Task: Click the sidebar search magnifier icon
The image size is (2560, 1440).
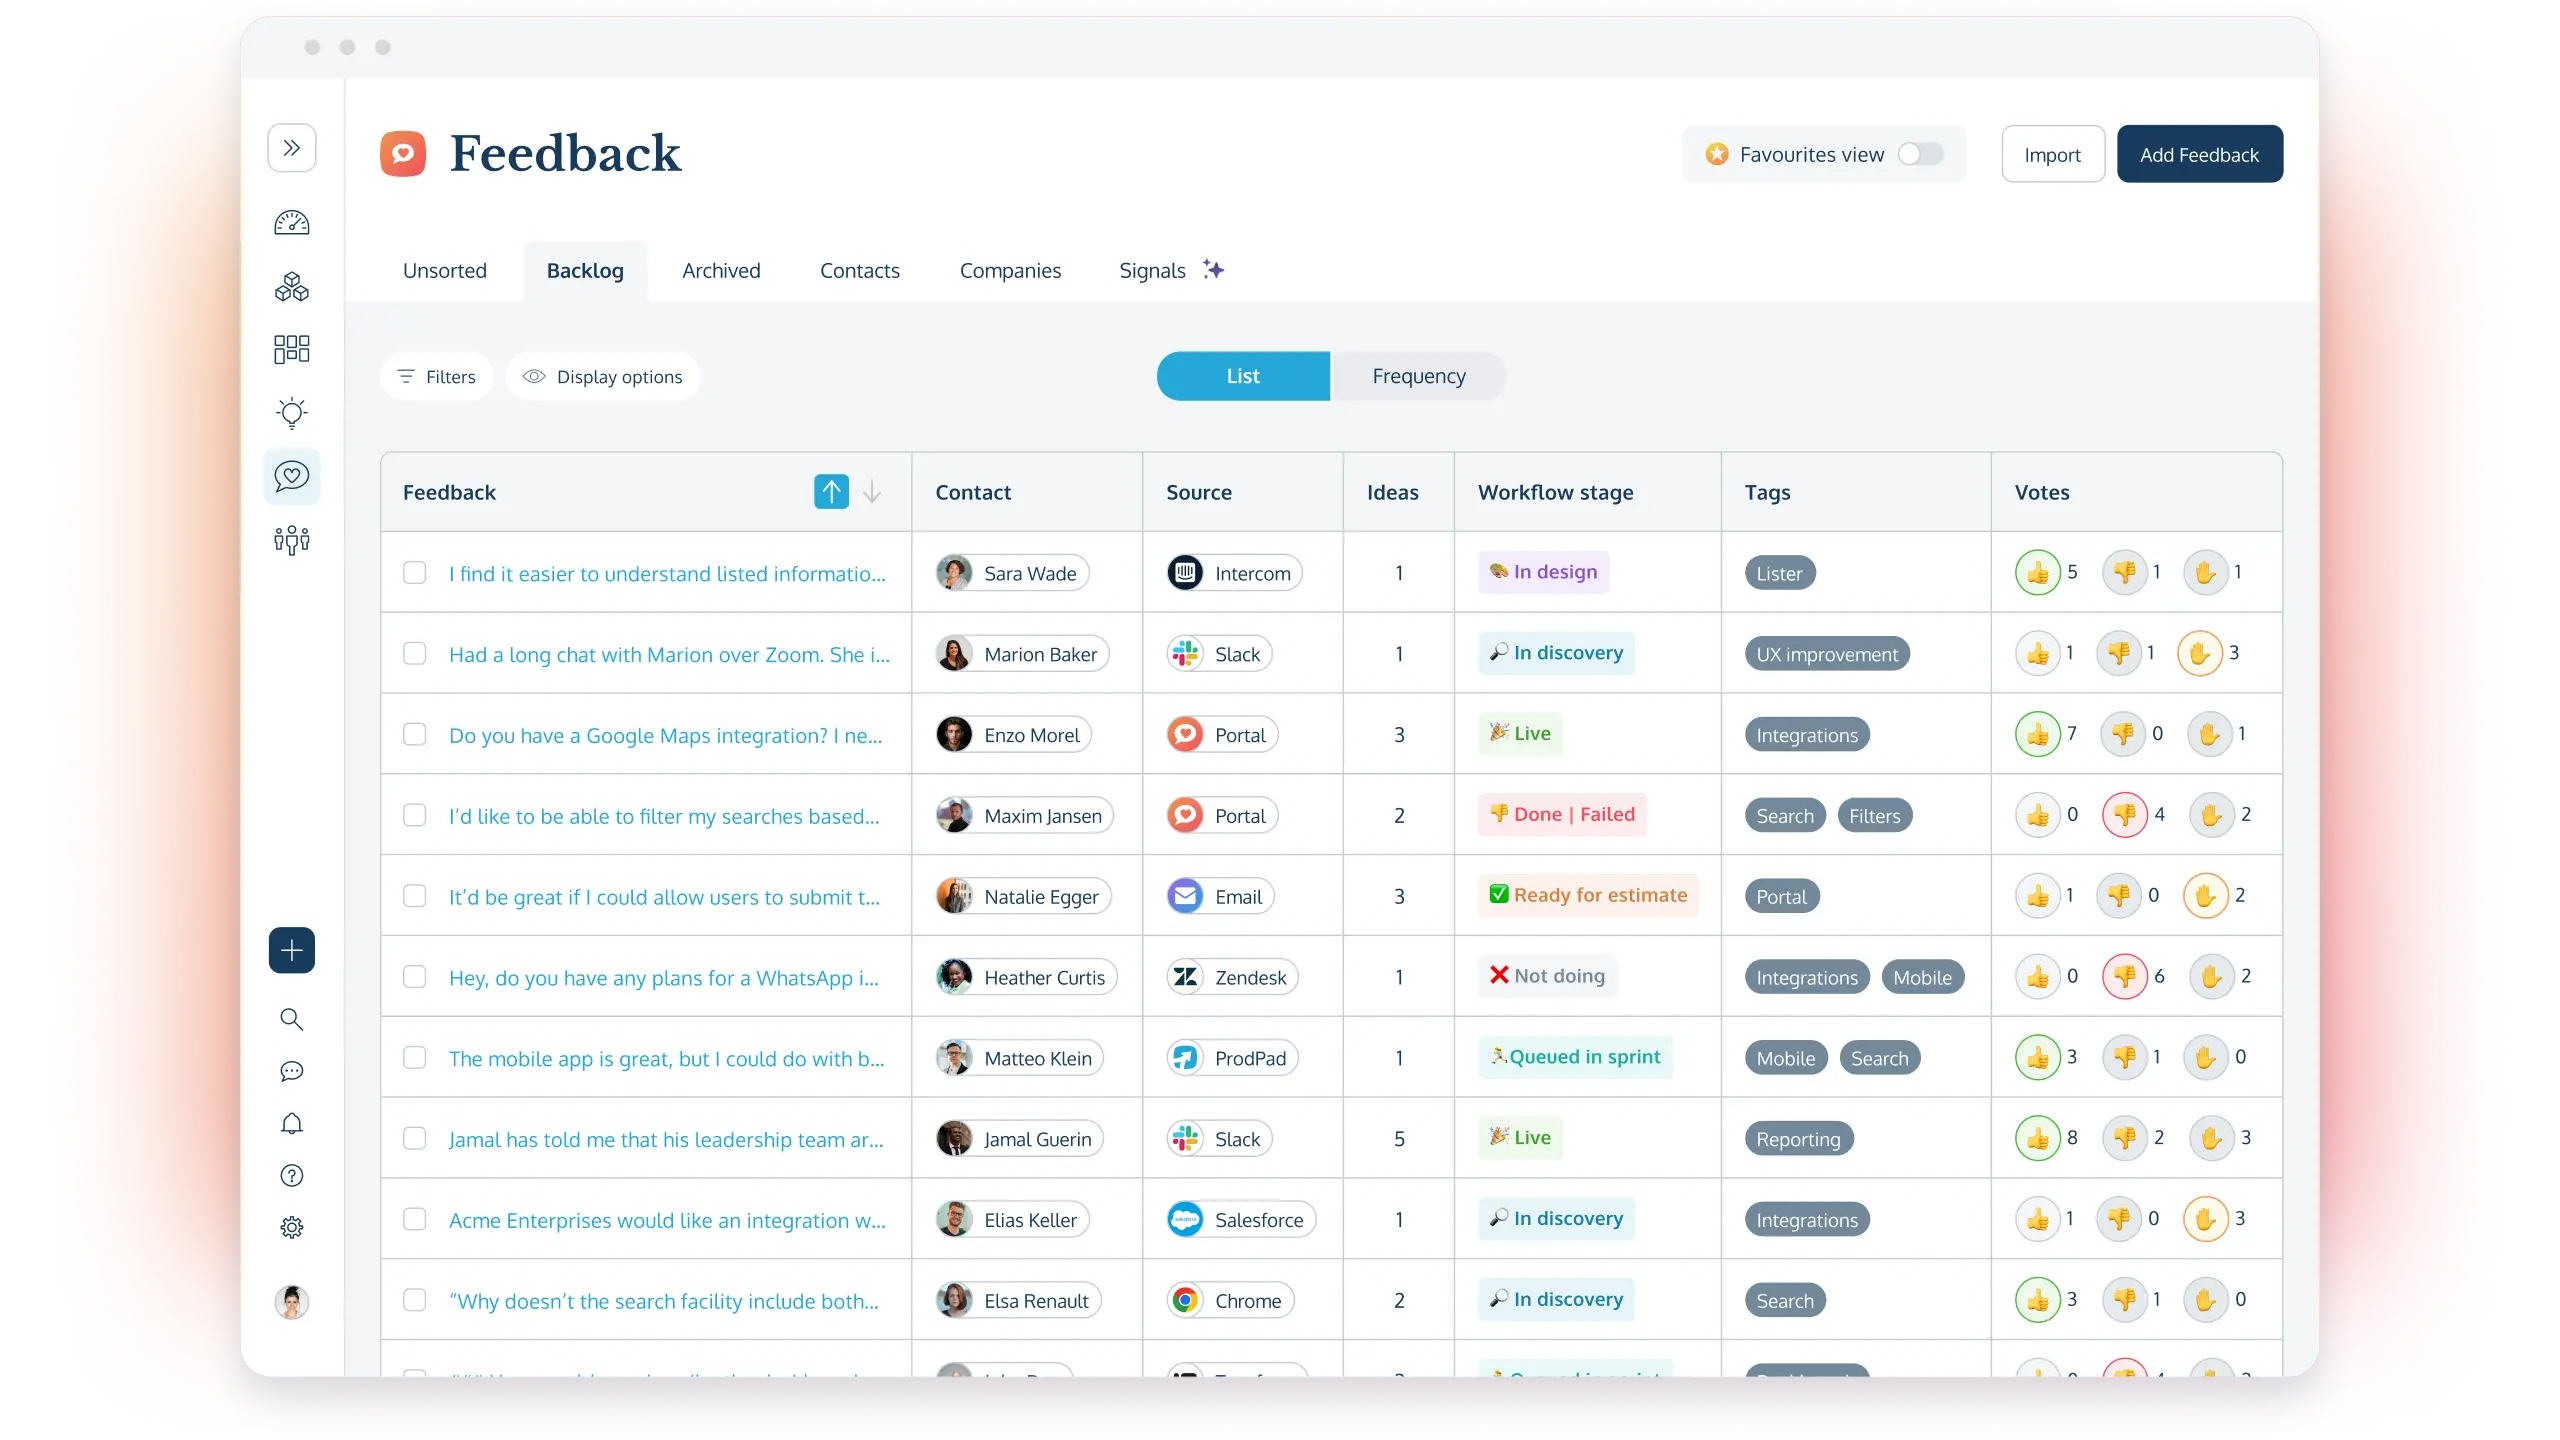Action: click(x=291, y=1019)
